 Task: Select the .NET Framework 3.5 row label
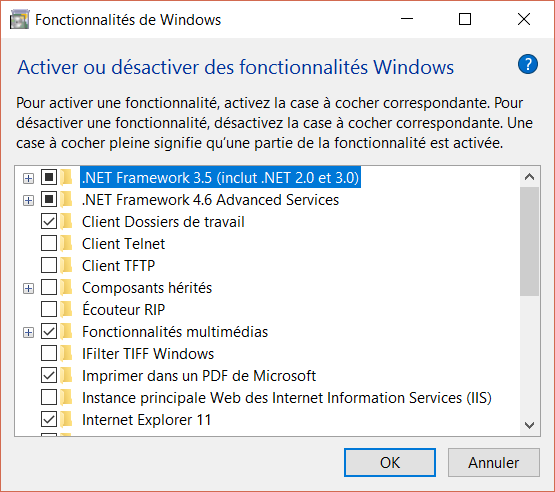pyautogui.click(x=221, y=177)
